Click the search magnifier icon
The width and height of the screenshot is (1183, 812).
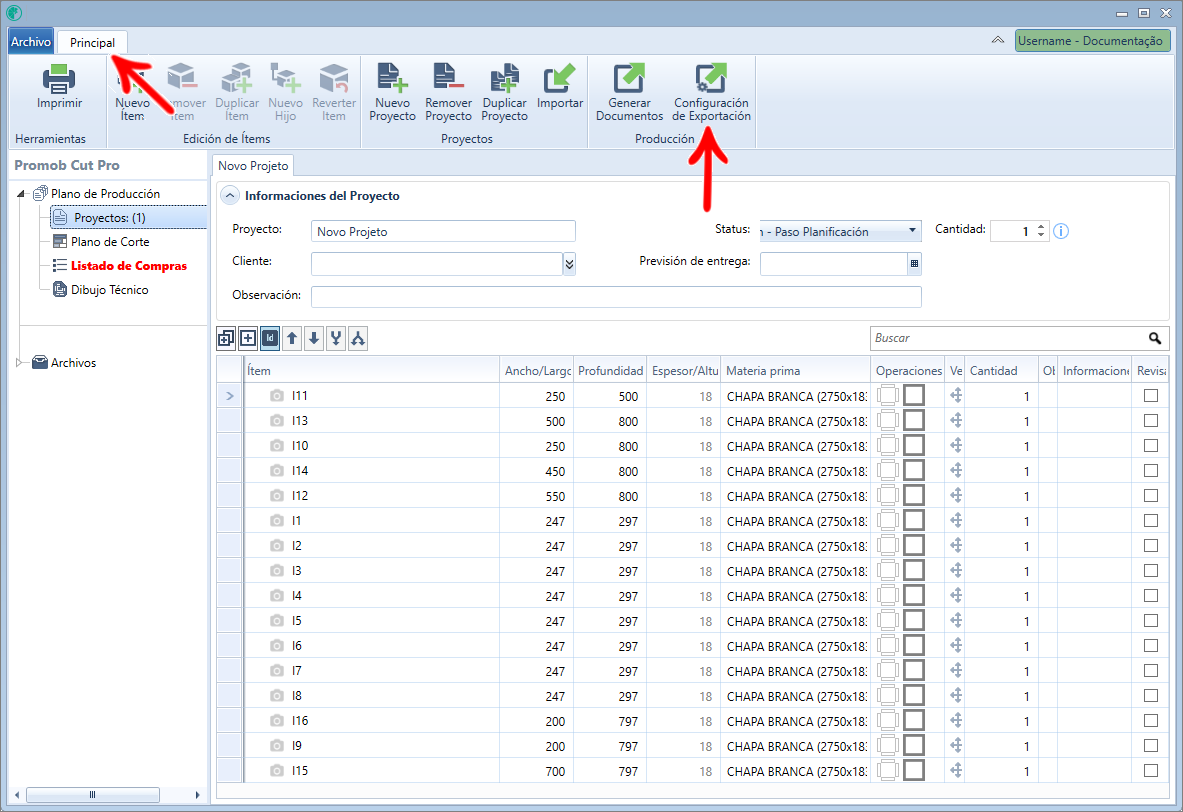1155,338
